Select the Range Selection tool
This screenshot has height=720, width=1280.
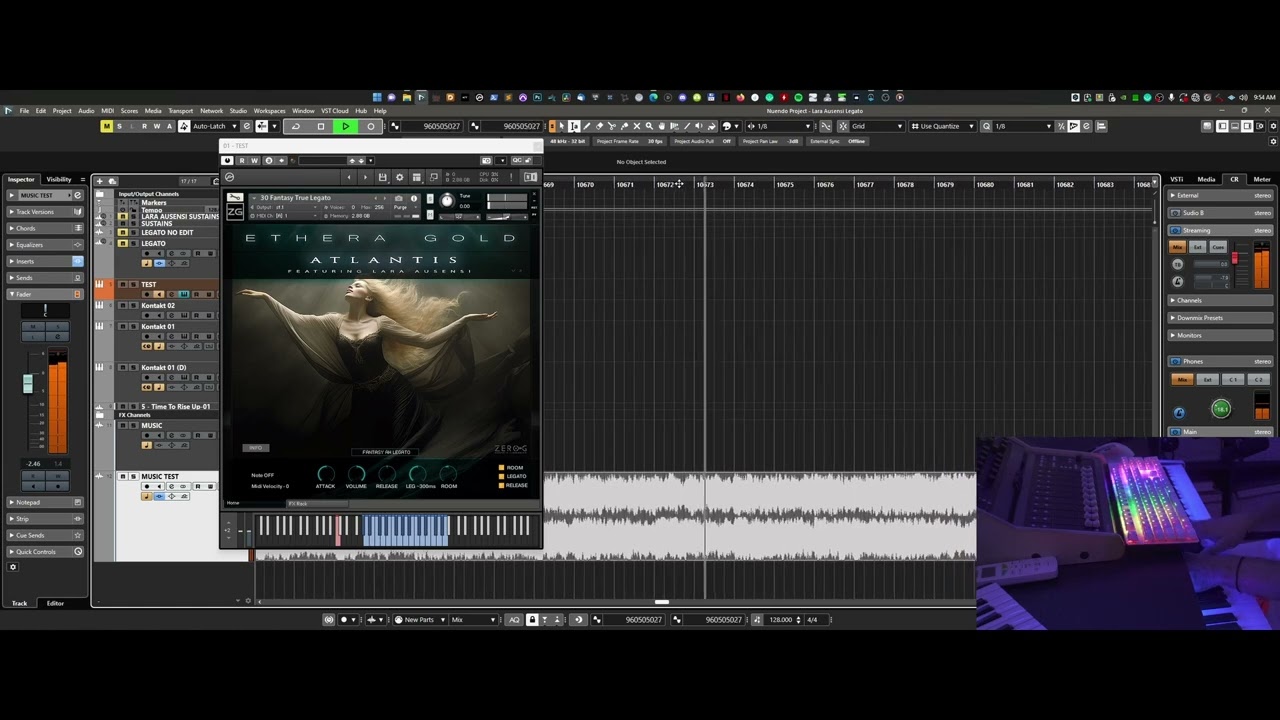point(574,126)
